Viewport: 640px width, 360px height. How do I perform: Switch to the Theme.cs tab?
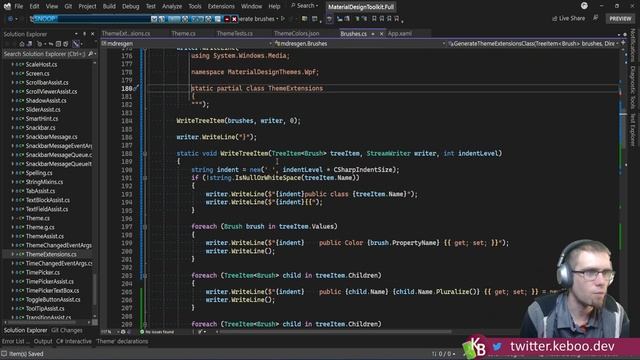click(x=183, y=33)
